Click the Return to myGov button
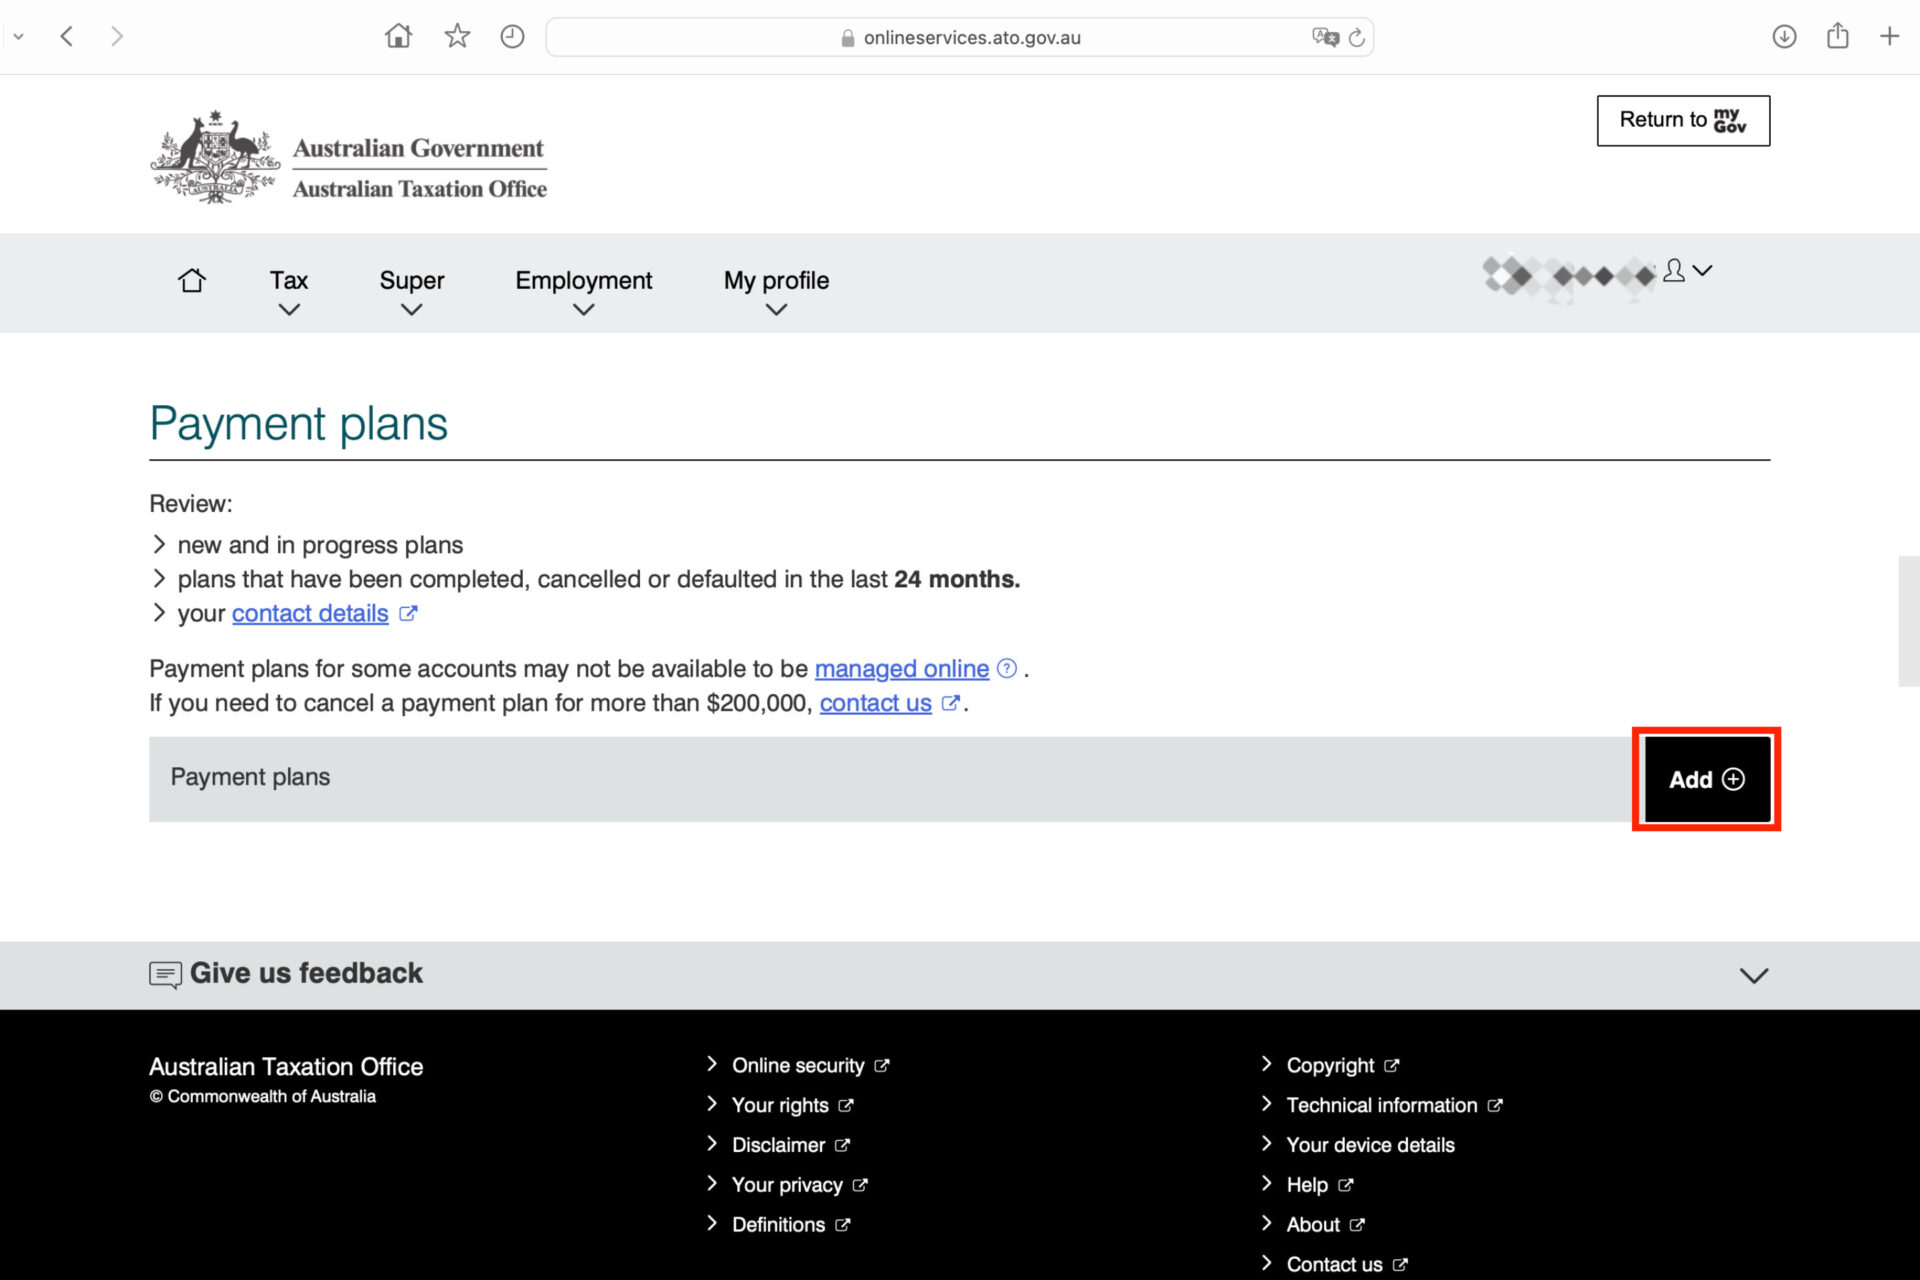The width and height of the screenshot is (1920, 1280). tap(1683, 120)
